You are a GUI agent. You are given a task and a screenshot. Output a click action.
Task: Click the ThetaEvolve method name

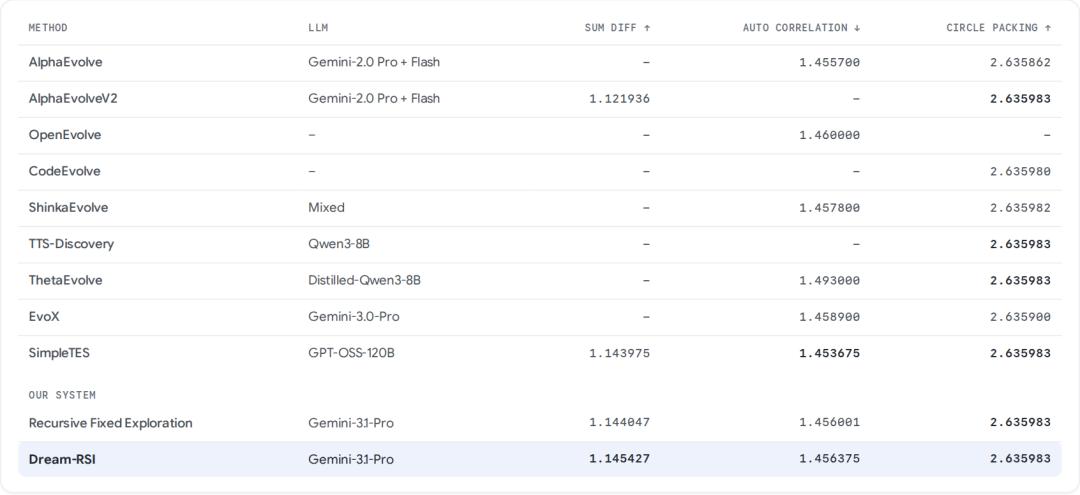point(65,280)
